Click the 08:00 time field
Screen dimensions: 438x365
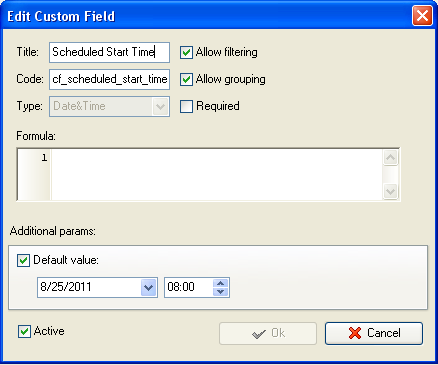pos(189,287)
